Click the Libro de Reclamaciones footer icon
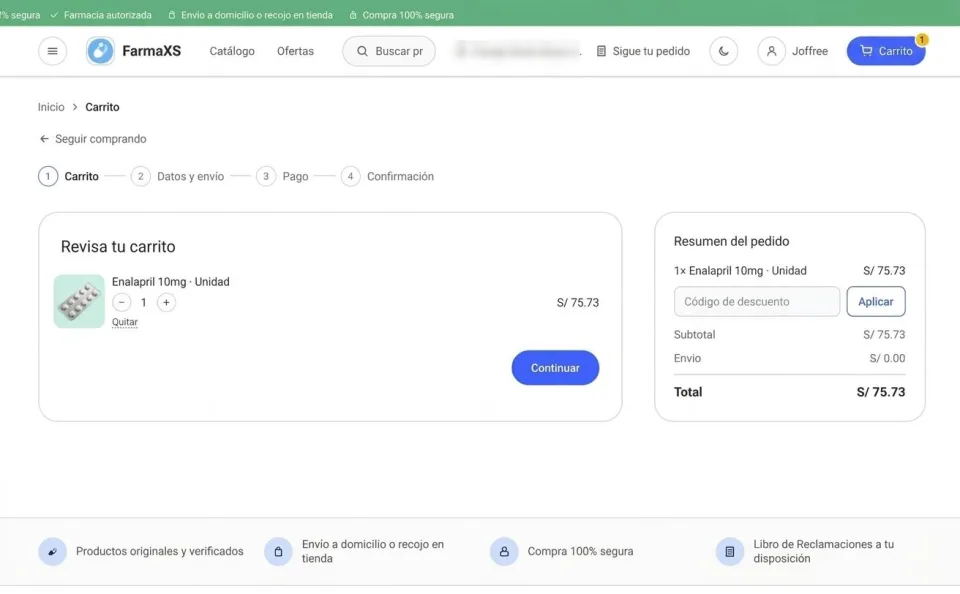960x594 pixels. click(x=730, y=552)
